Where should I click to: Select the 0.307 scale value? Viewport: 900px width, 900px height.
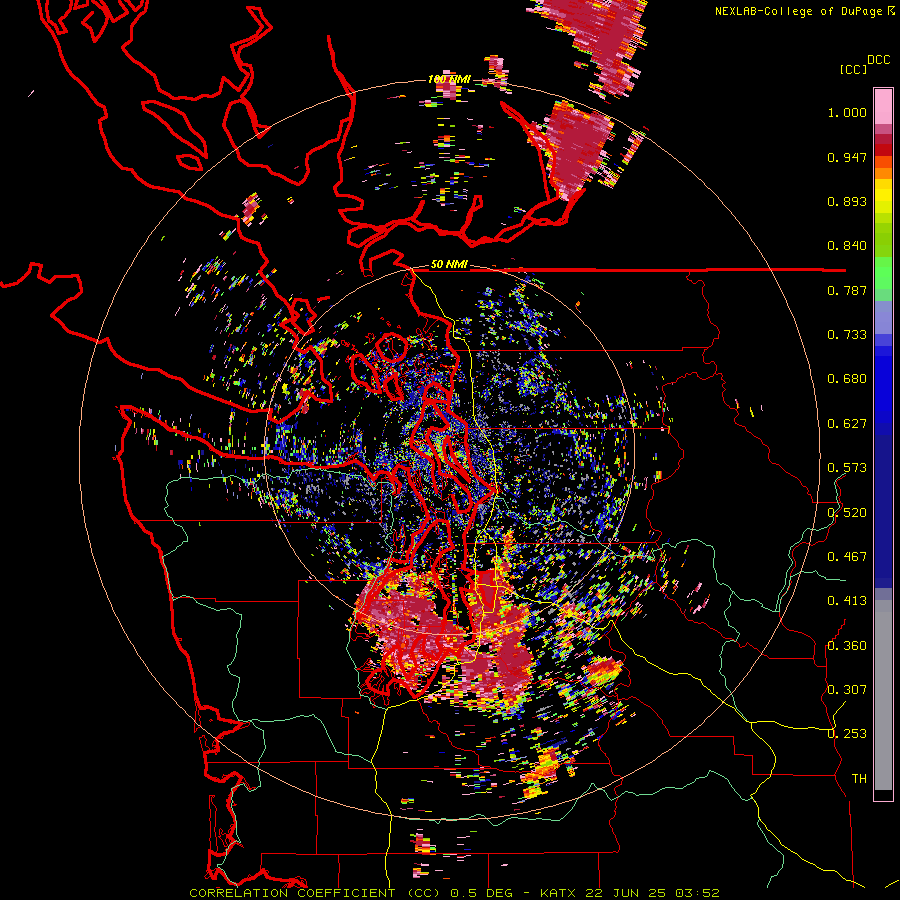(847, 689)
